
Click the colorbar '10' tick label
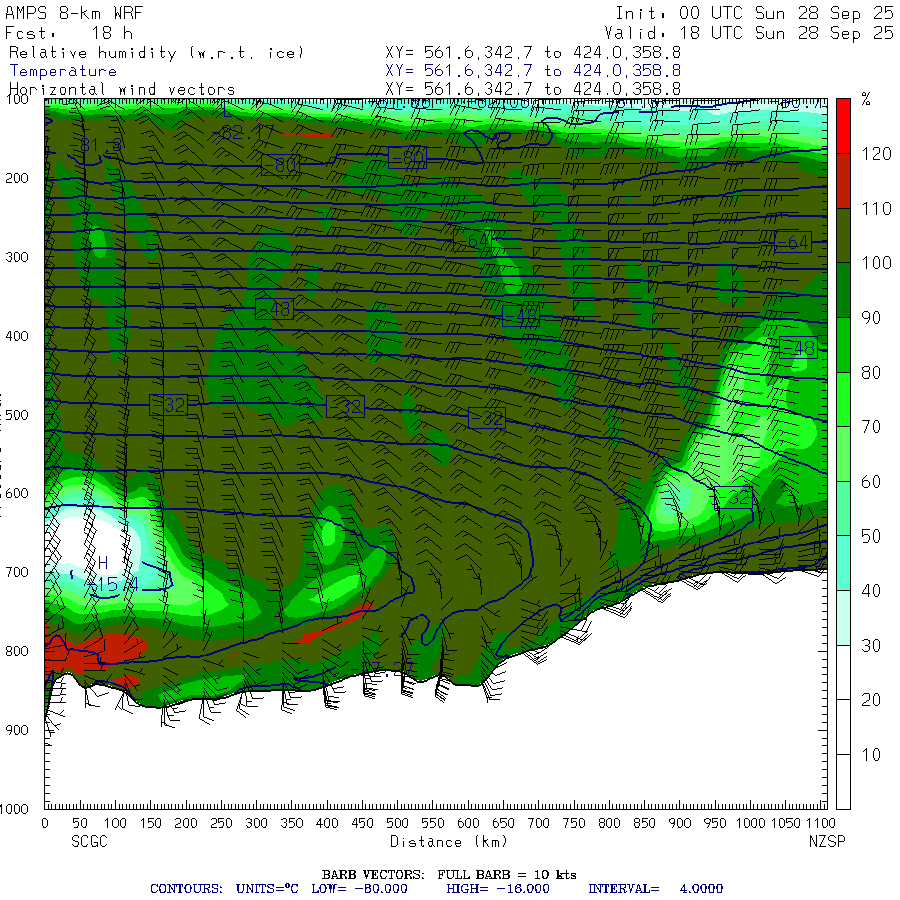871,755
